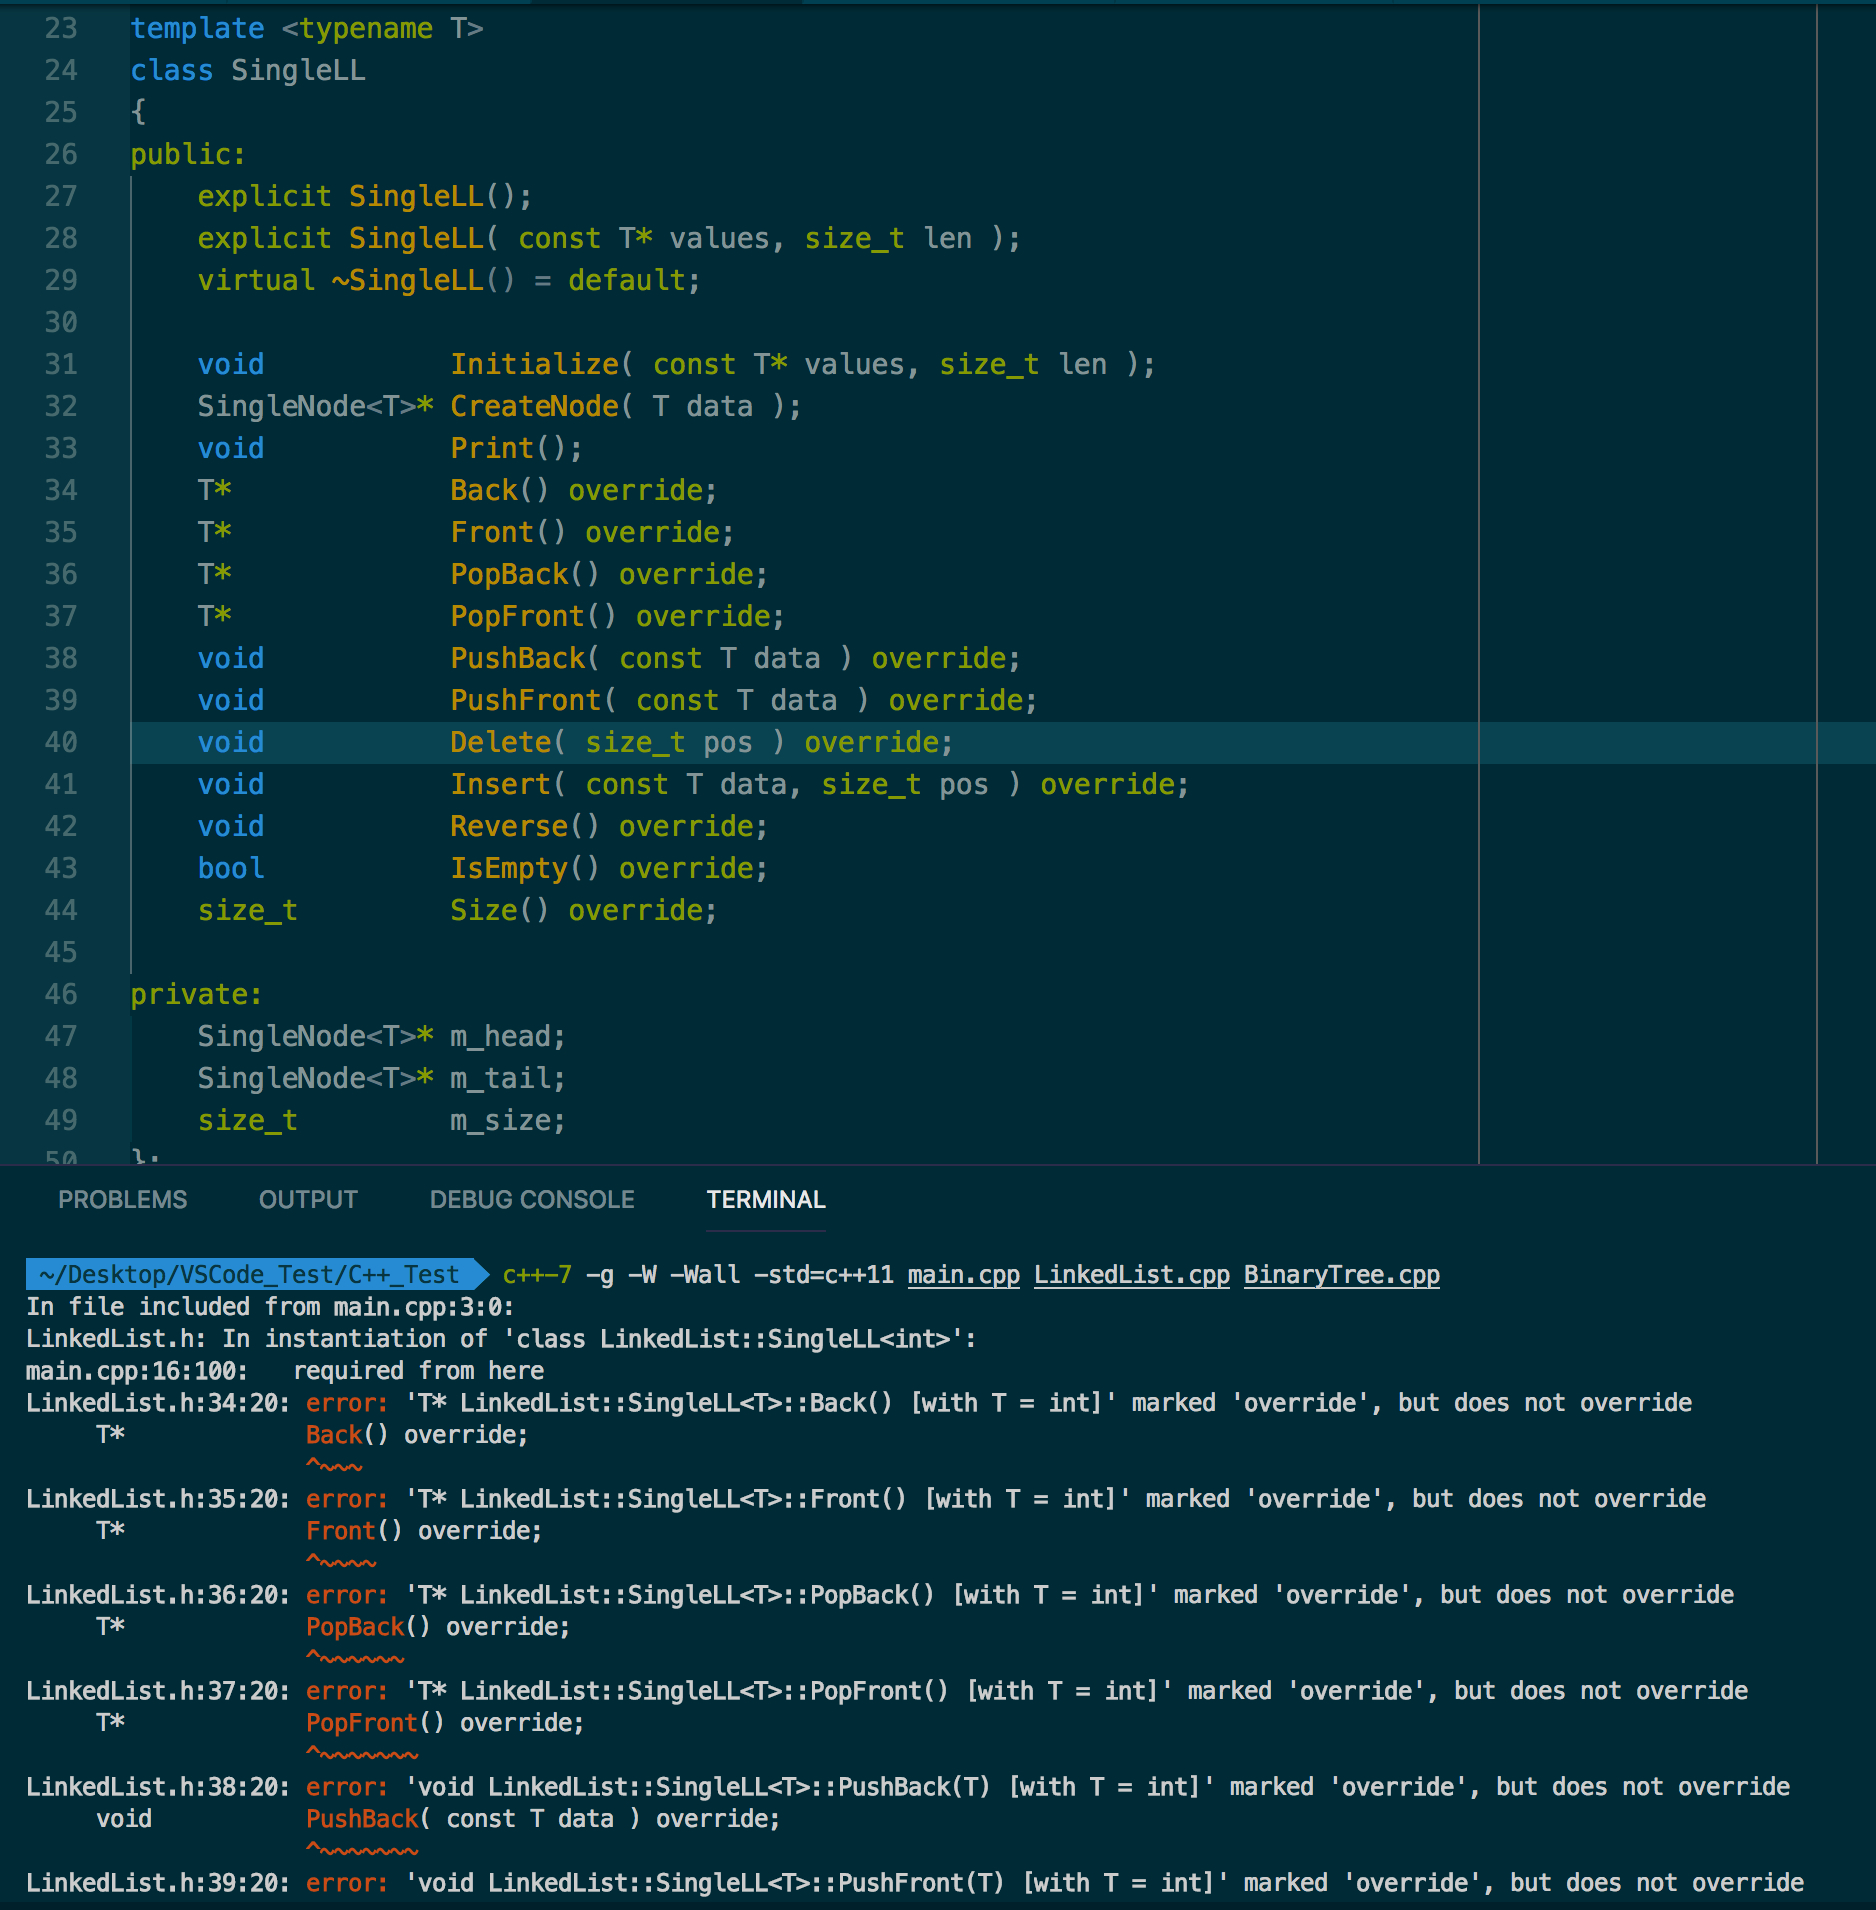Click 'CreateNode' method name

pyautogui.click(x=535, y=406)
